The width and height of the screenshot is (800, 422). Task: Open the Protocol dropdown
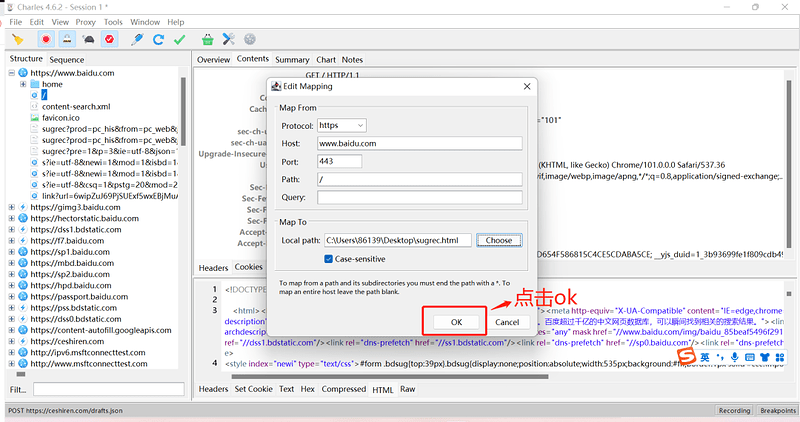coord(341,126)
